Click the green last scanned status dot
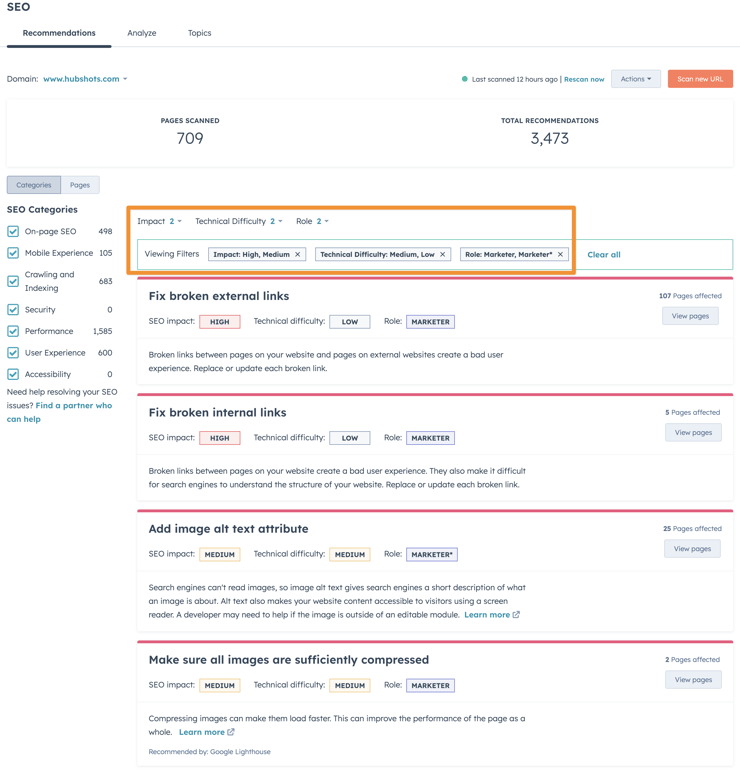 465,79
